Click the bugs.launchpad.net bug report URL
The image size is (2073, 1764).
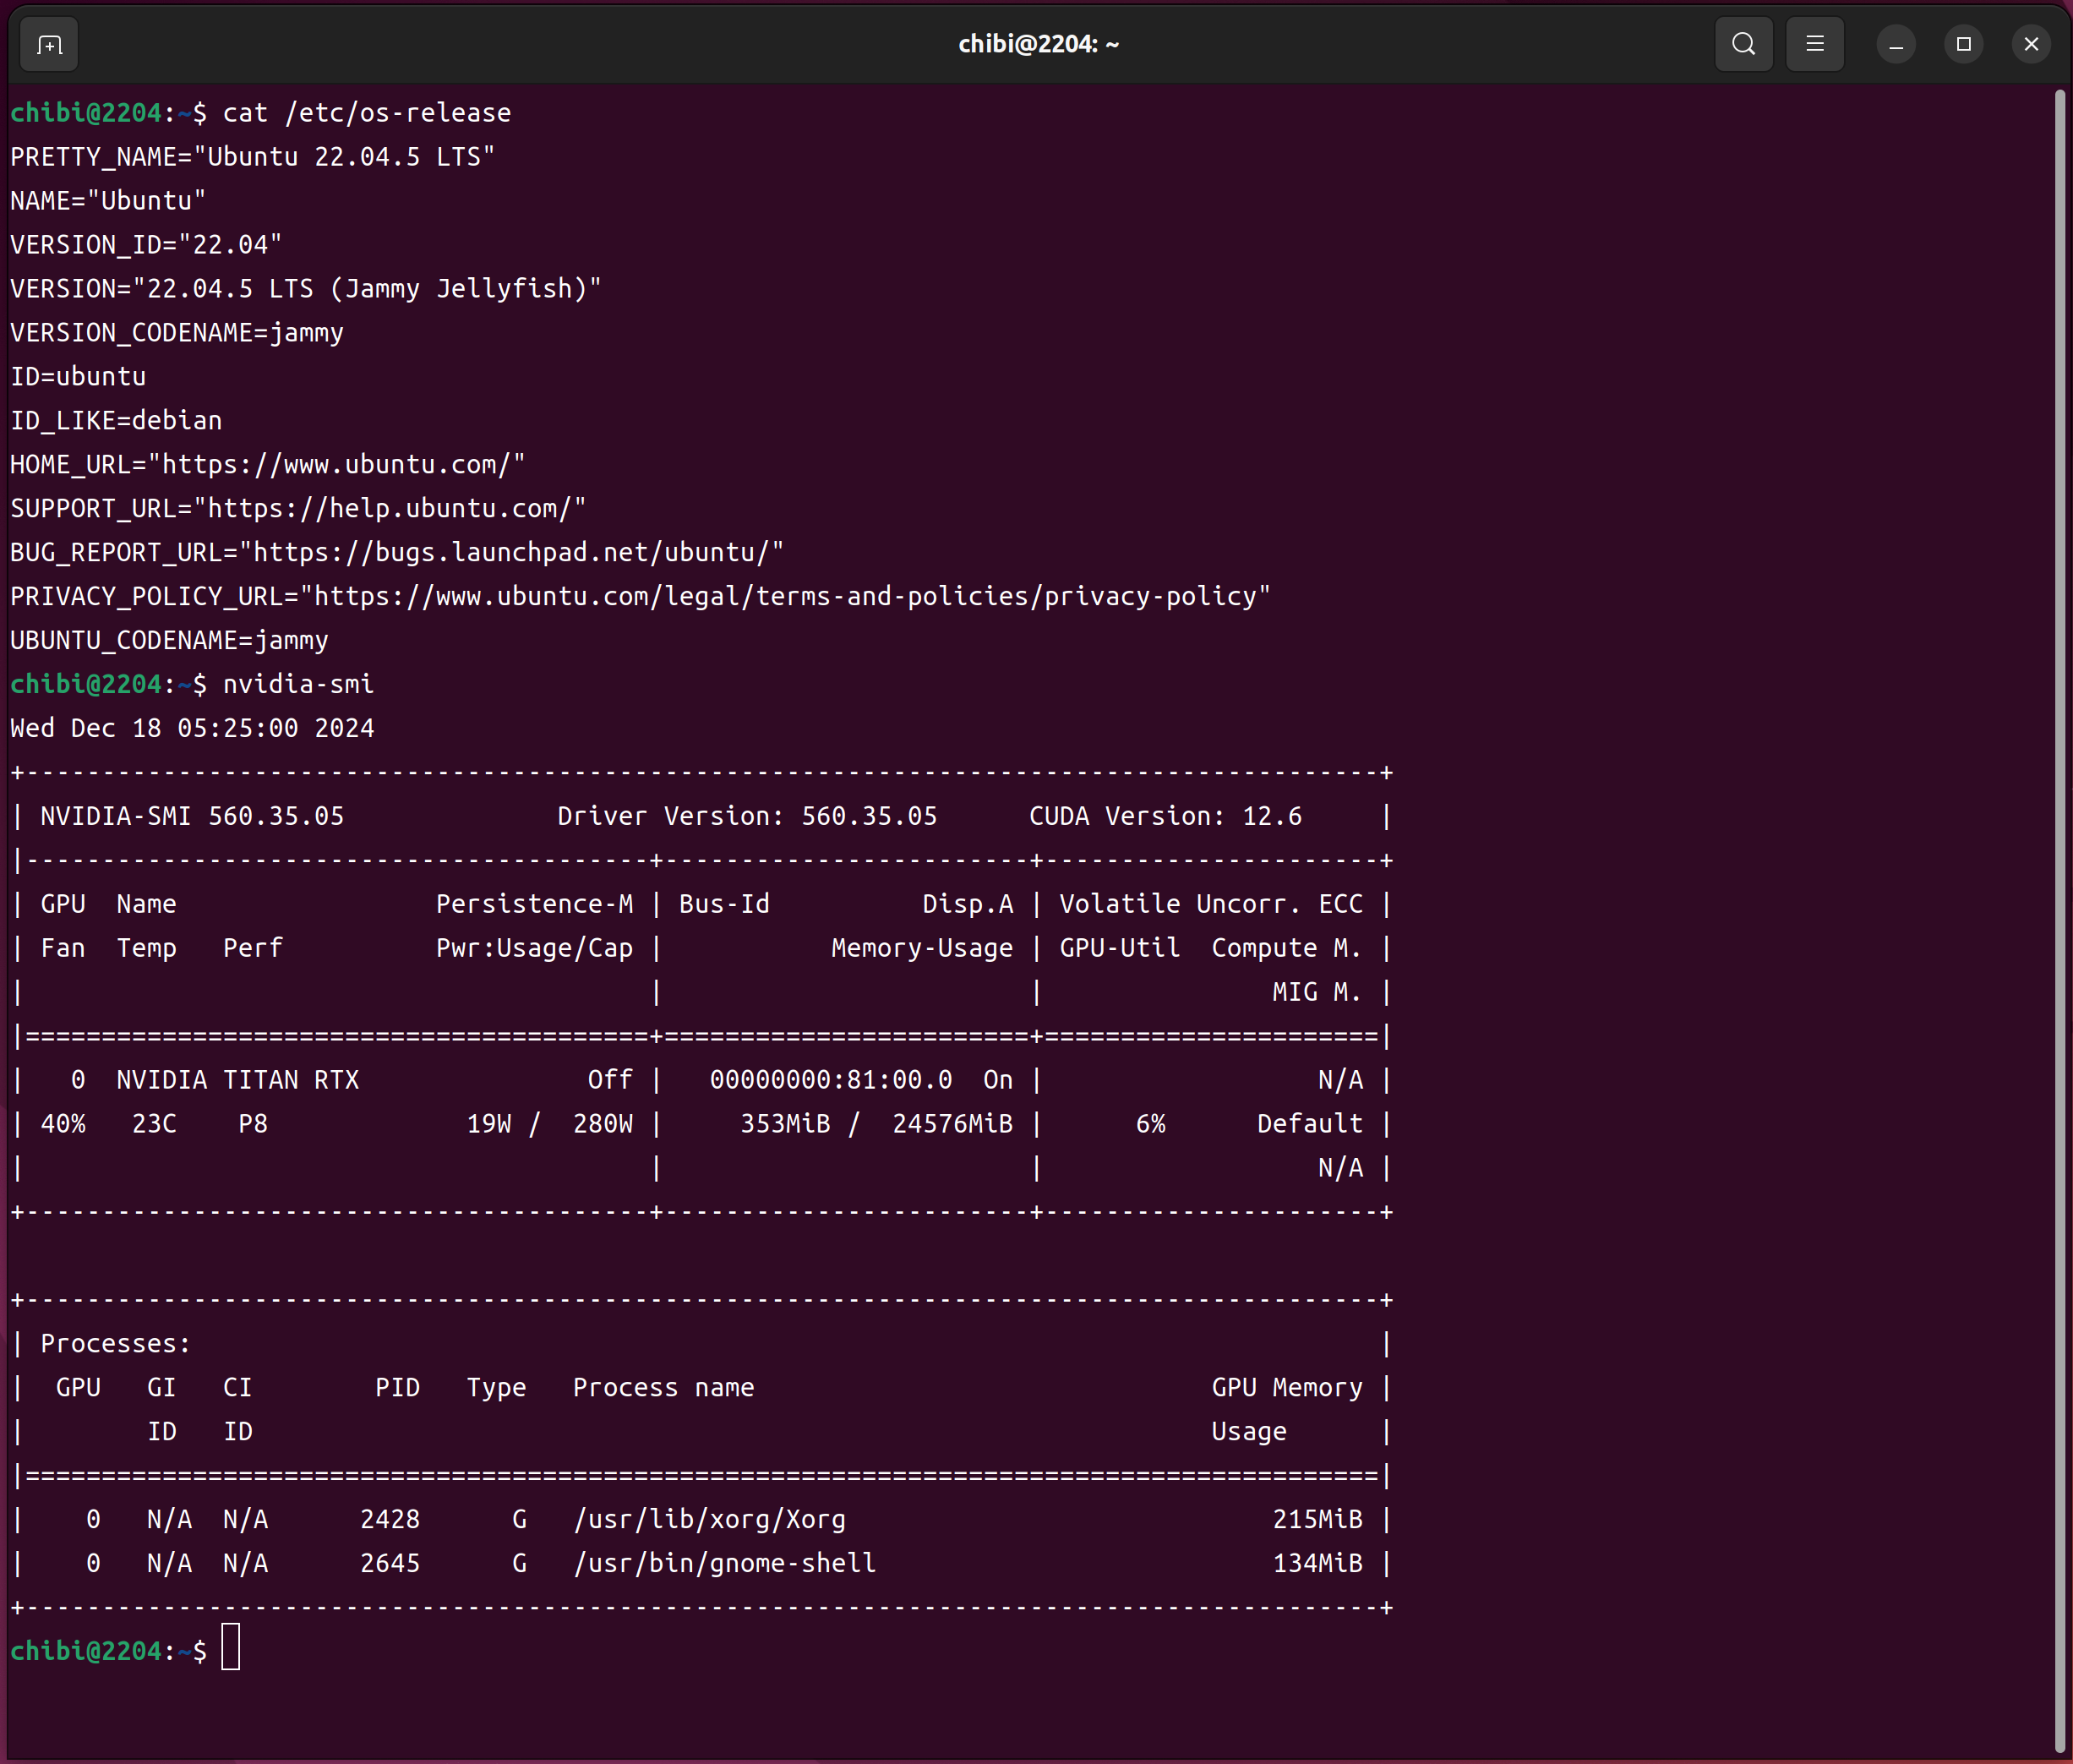point(512,553)
